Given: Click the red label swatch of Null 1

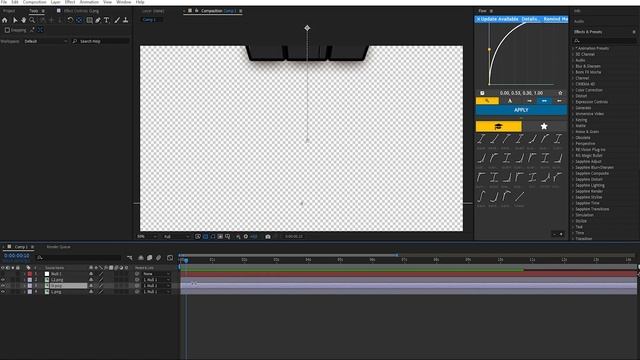Looking at the screenshot, I should (29, 274).
